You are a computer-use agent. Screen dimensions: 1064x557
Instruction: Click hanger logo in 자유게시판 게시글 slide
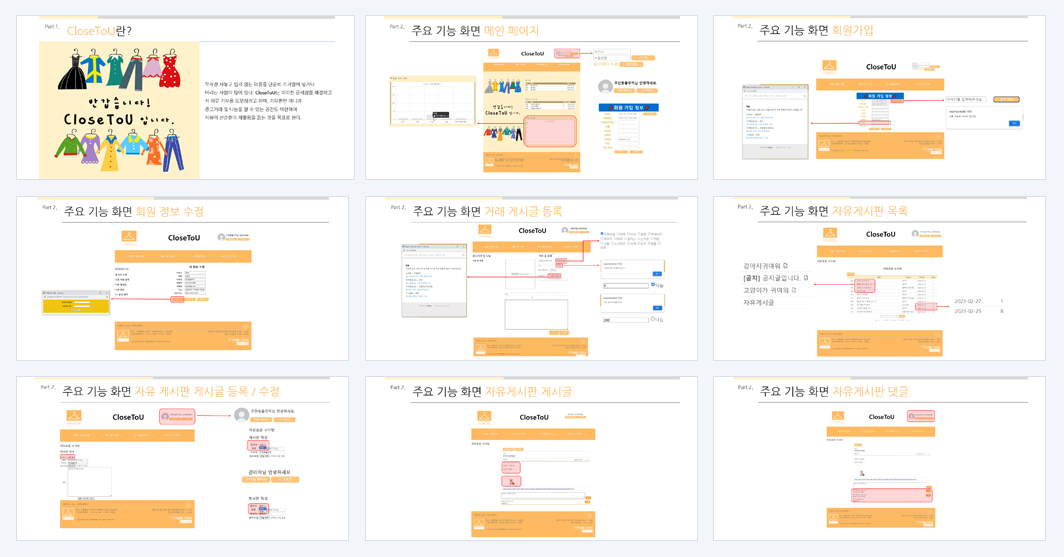[x=482, y=417]
